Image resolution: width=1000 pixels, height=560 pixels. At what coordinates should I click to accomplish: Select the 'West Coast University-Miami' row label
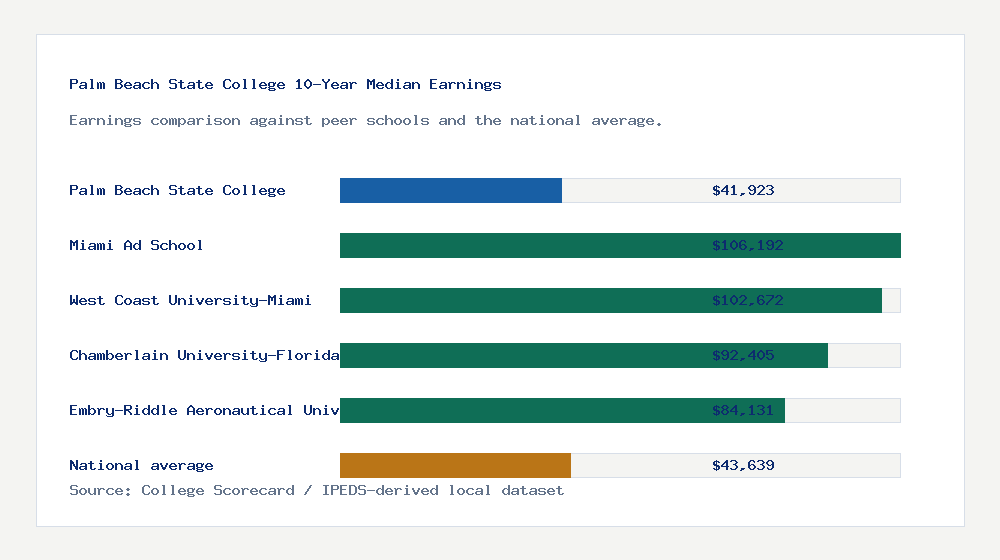[x=190, y=300]
